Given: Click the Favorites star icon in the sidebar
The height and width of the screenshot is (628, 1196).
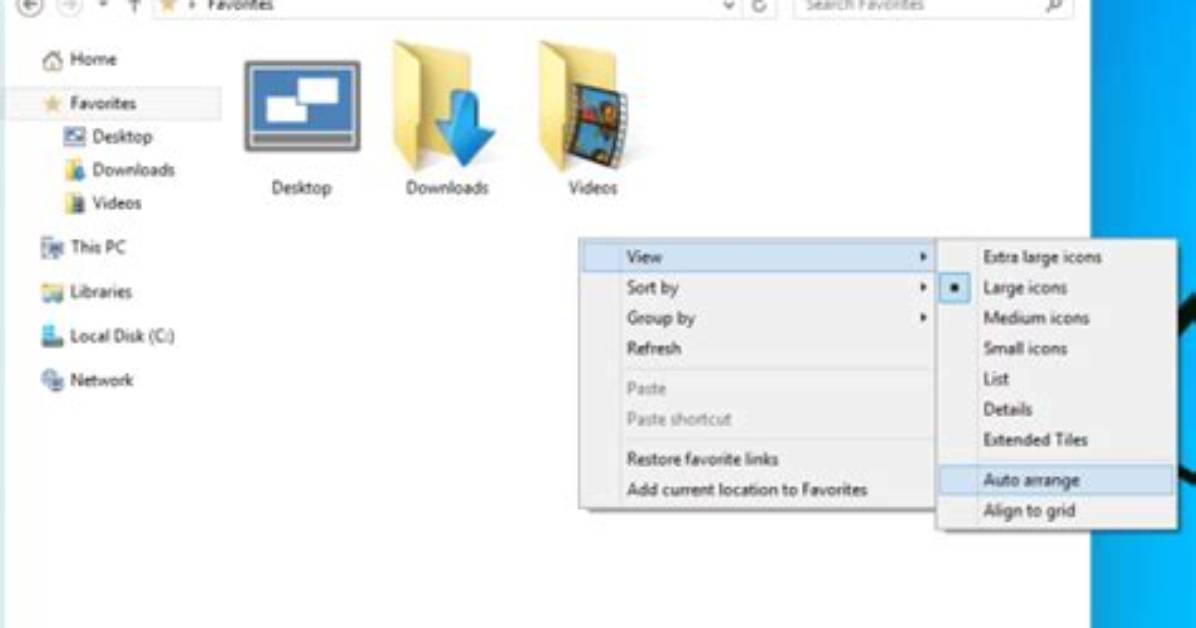Looking at the screenshot, I should [52, 104].
